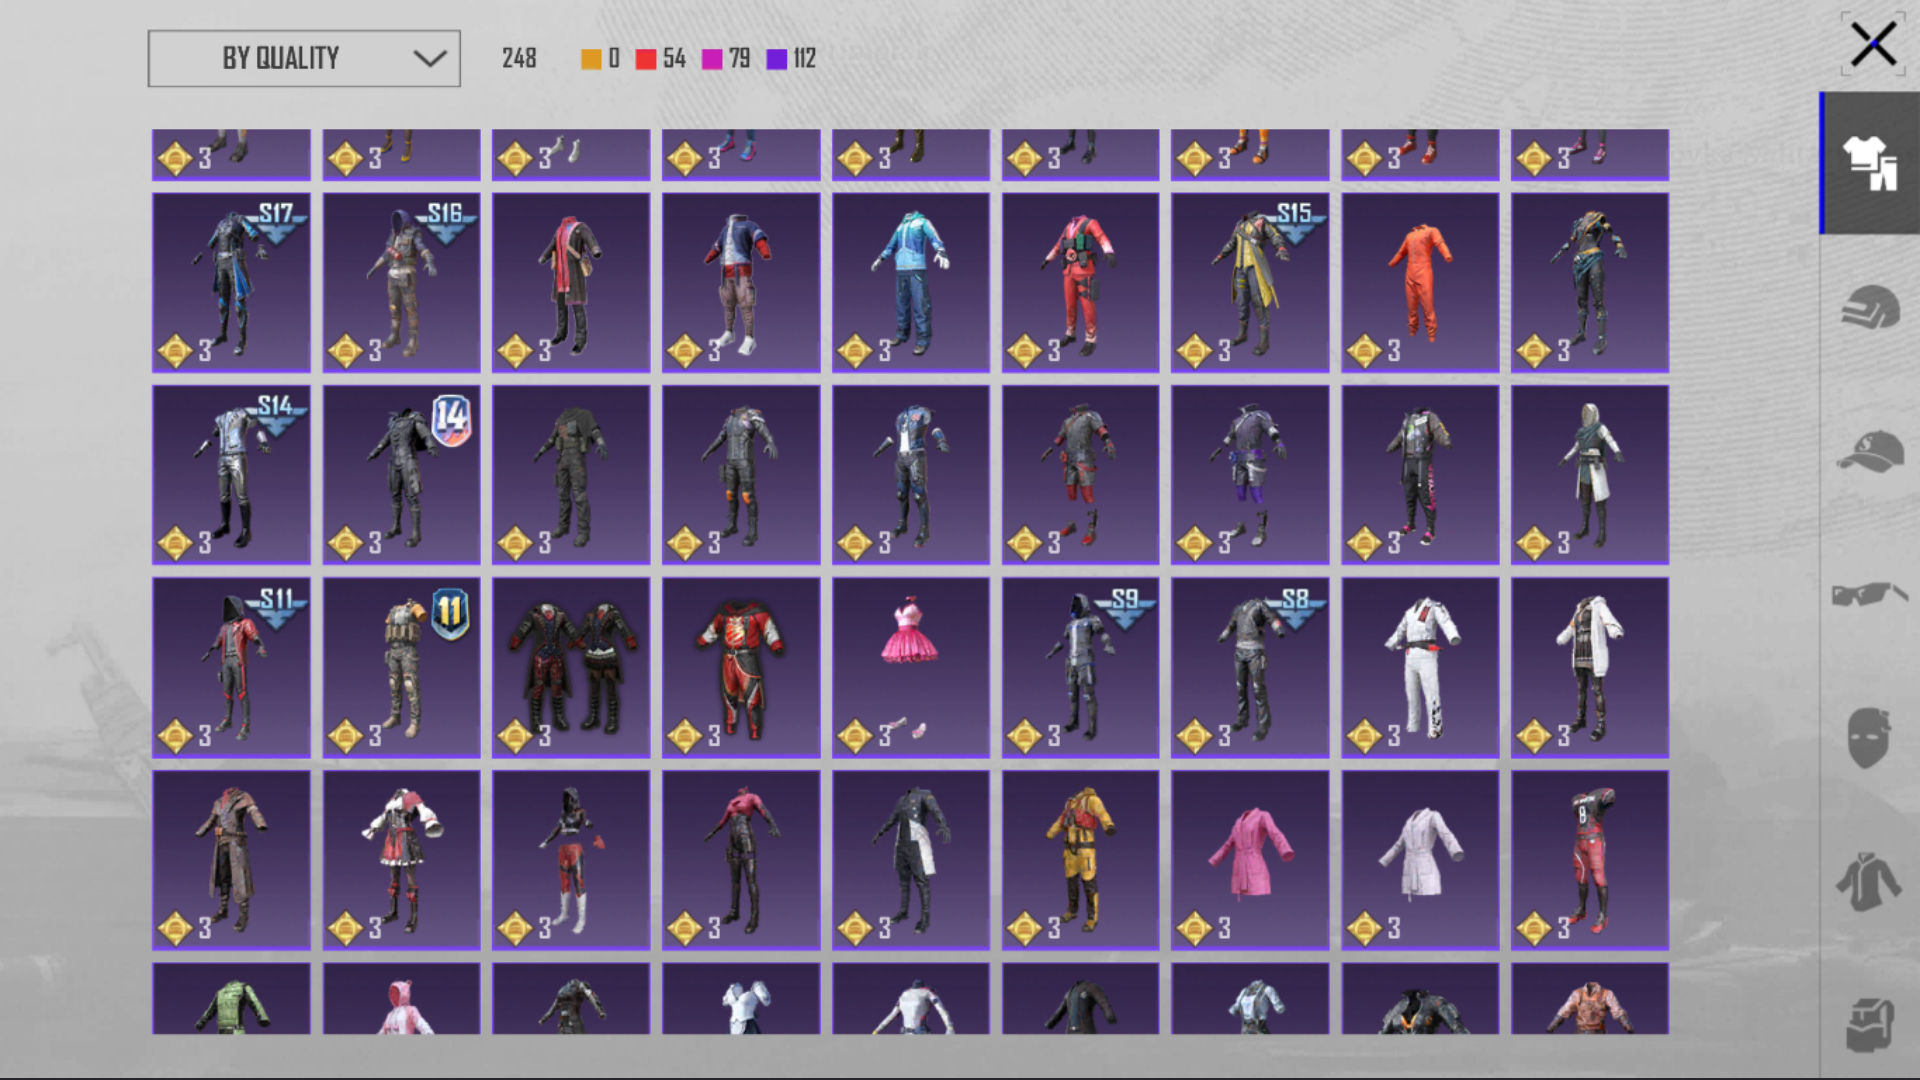Select the outfit with the 11 shield badge
This screenshot has width=1920, height=1080.
(x=401, y=667)
